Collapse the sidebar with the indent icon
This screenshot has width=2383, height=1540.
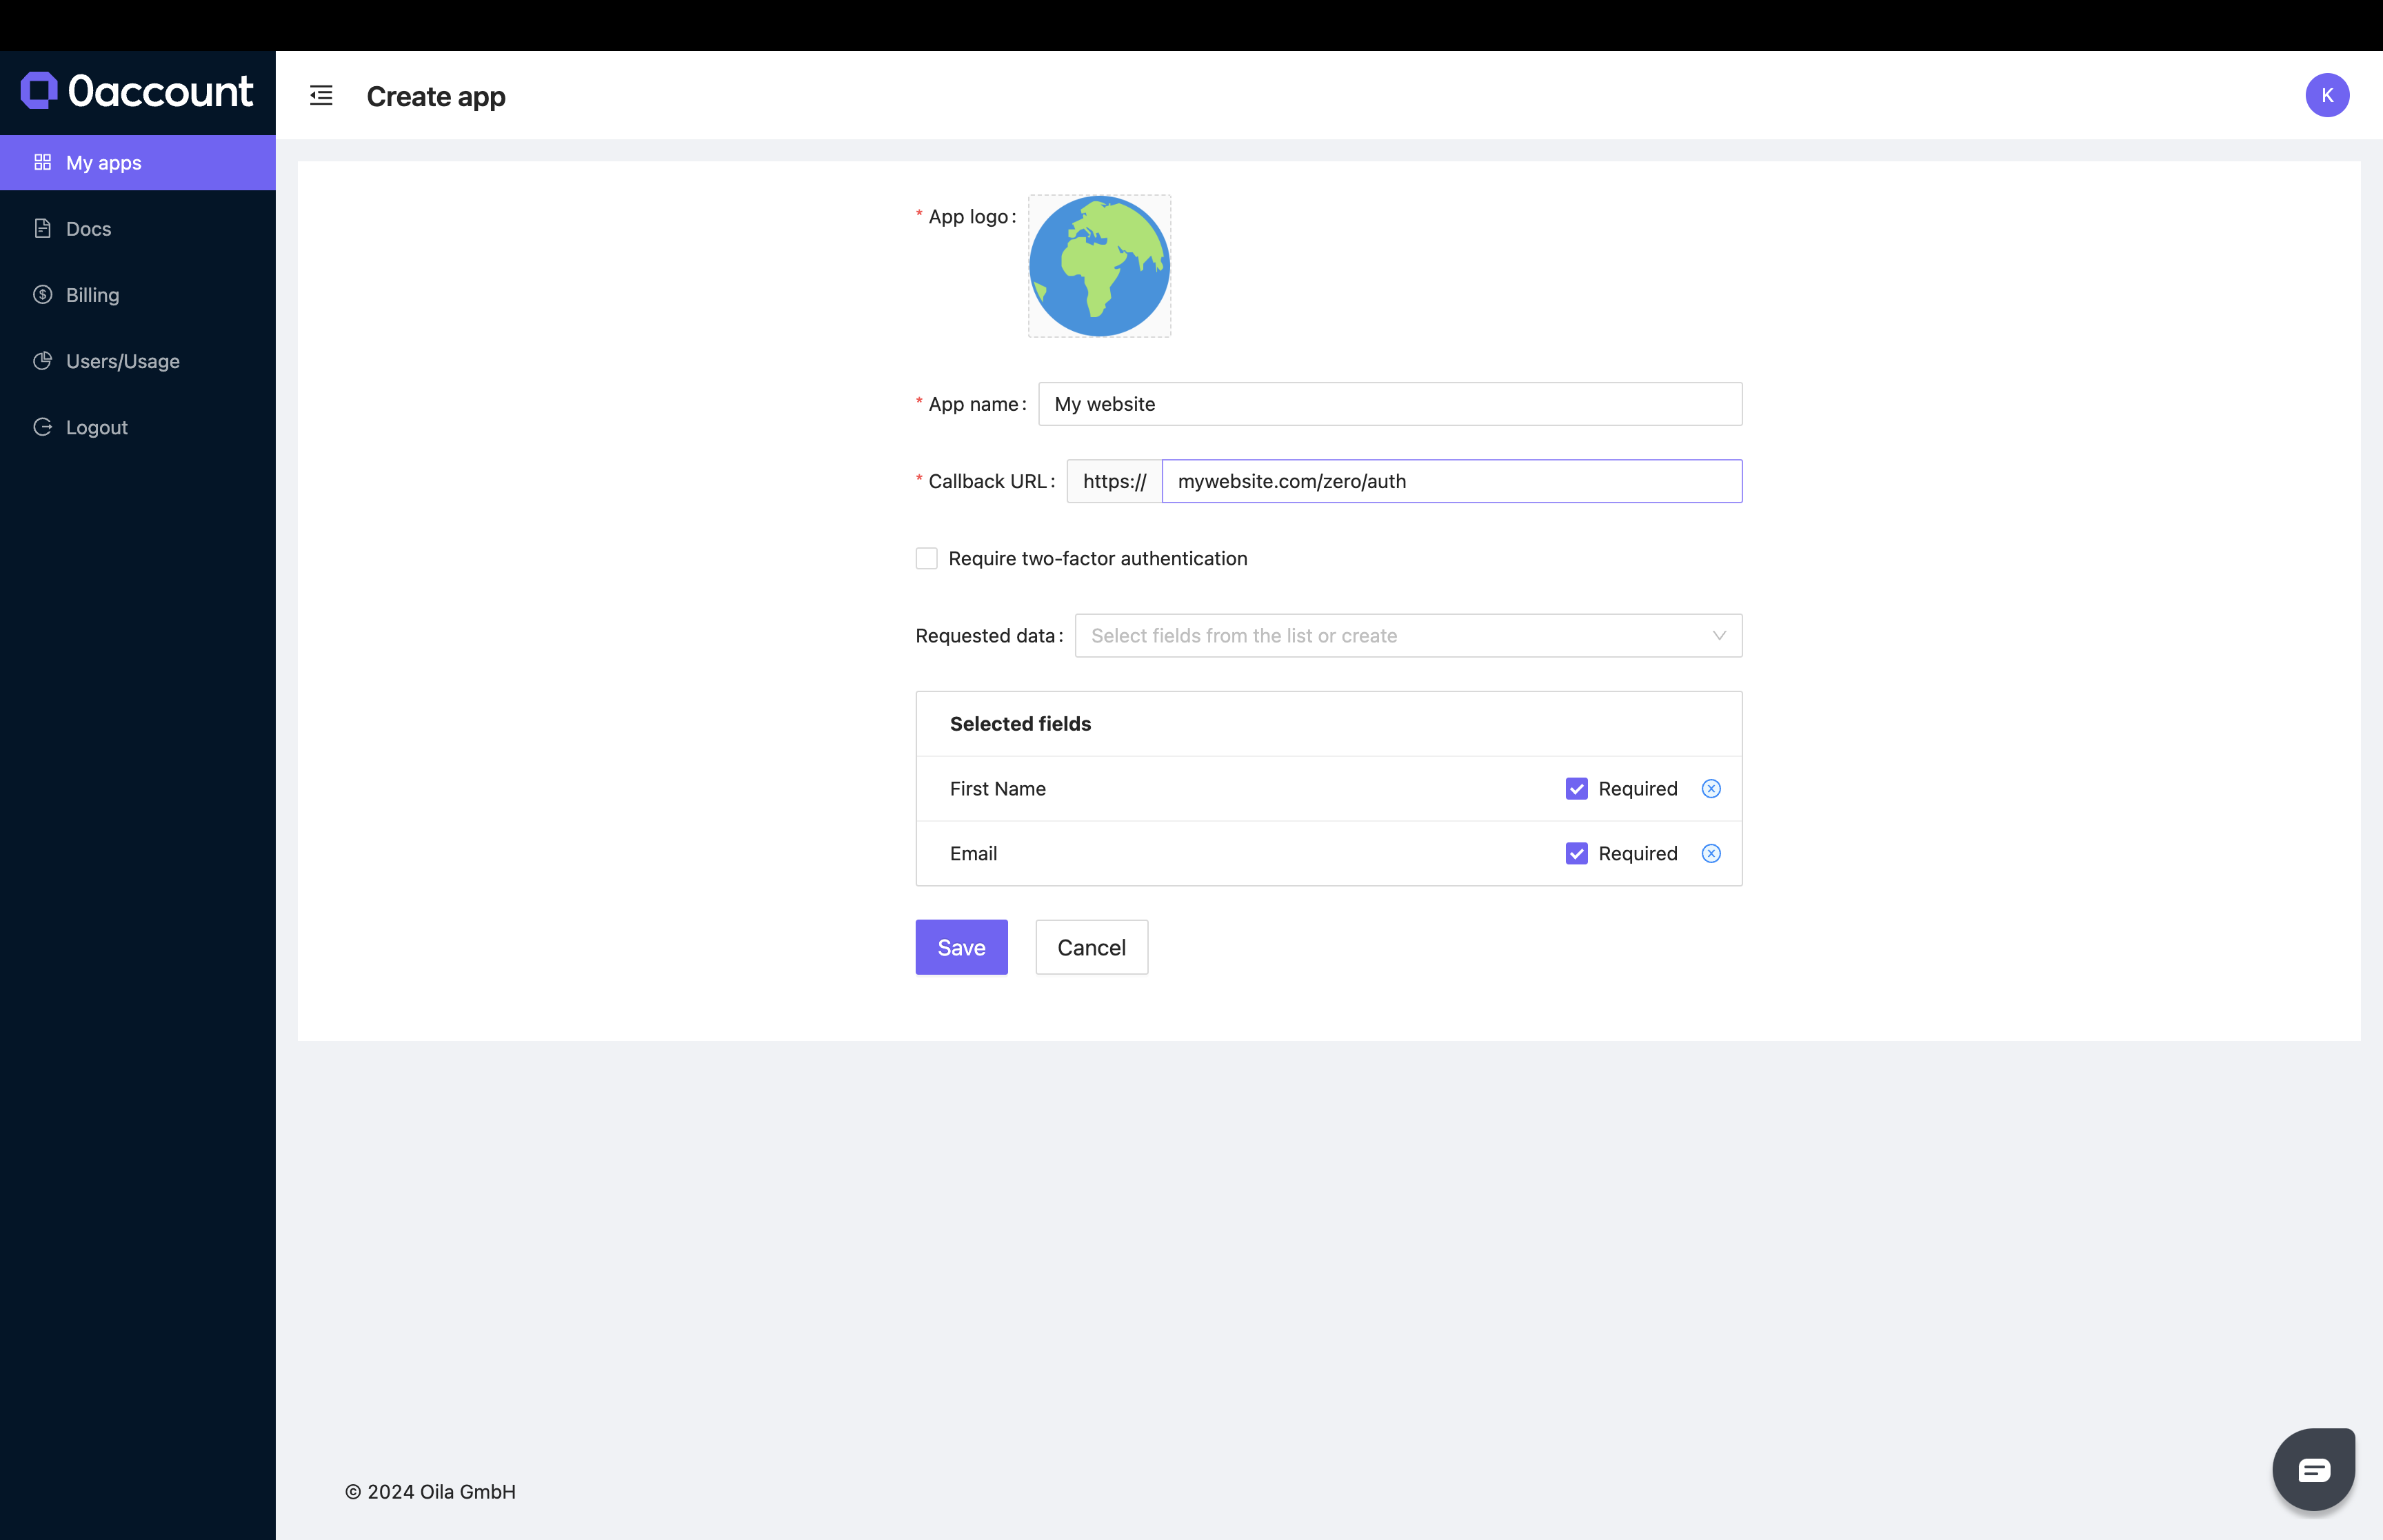tap(320, 95)
